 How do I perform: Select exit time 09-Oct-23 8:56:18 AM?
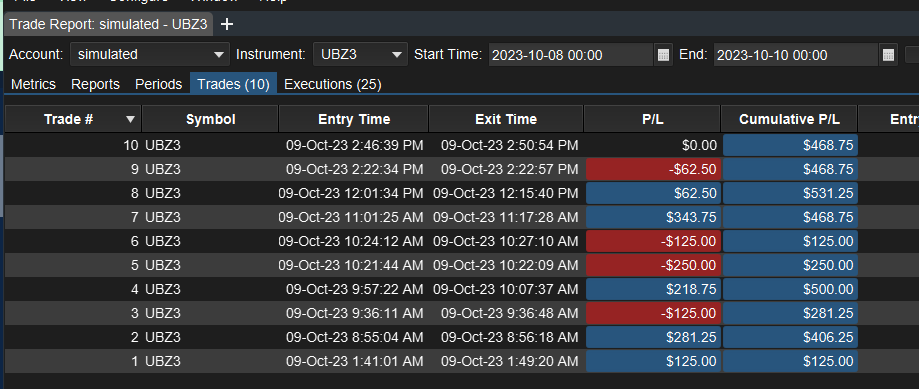click(x=510, y=337)
